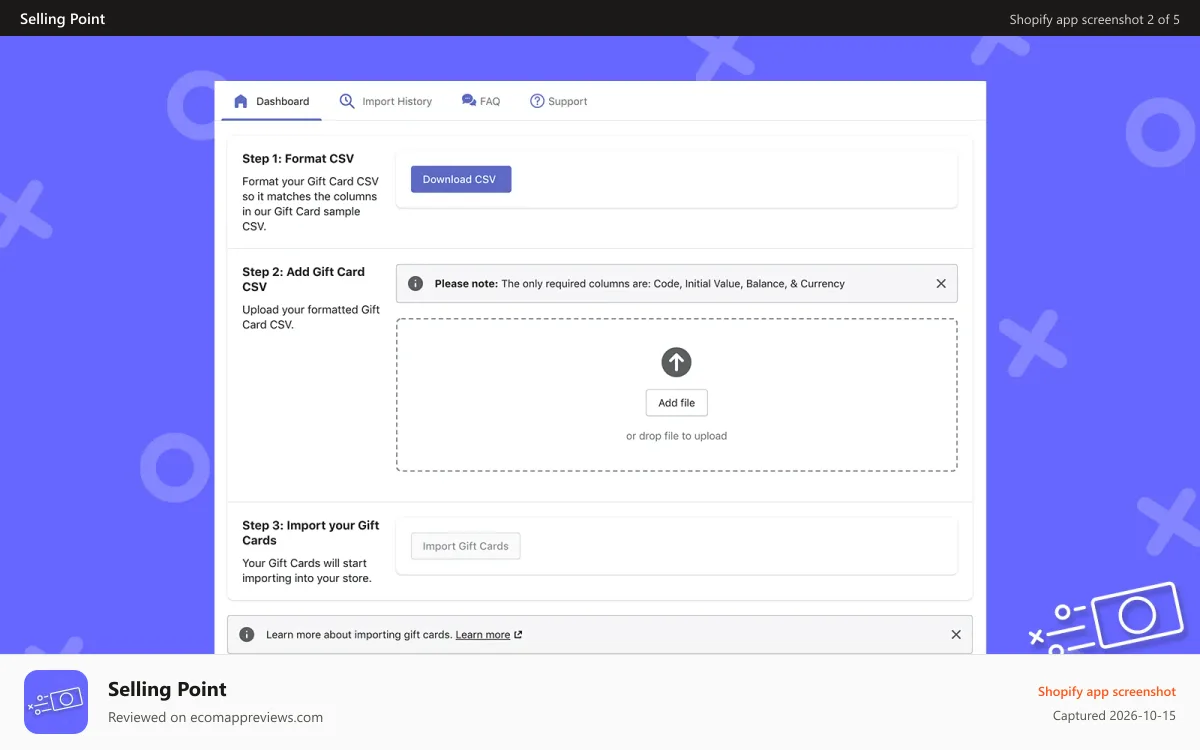The image size is (1200, 750).
Task: Download the sample CSV
Action: tap(461, 179)
